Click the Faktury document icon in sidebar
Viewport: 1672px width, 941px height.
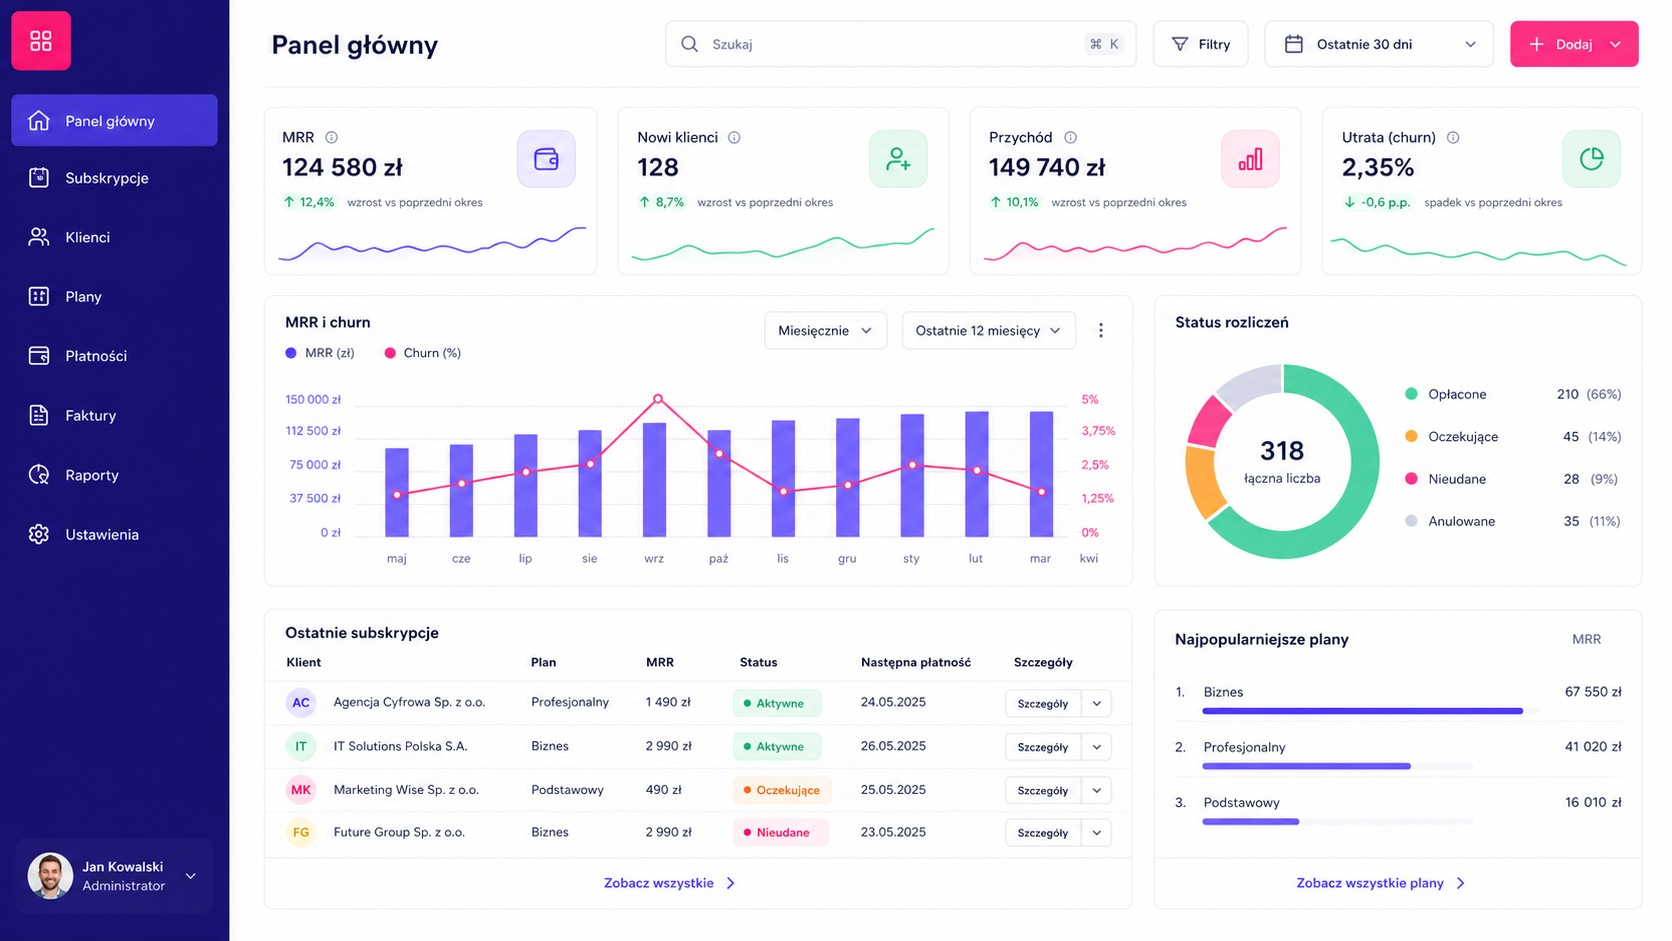[39, 415]
